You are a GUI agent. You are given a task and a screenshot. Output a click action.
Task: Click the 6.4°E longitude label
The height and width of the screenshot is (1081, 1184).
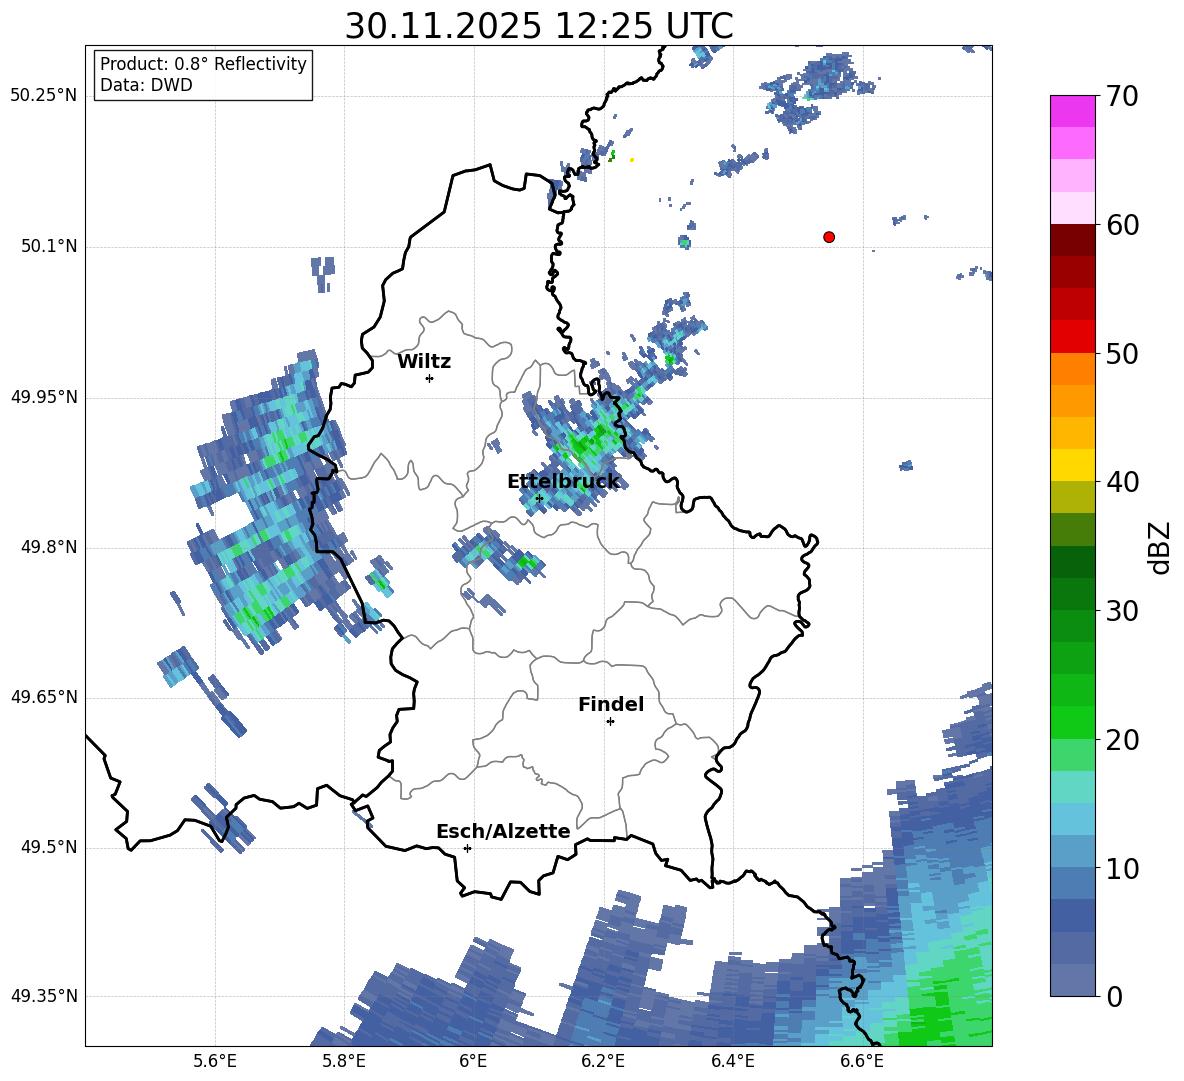pos(732,1062)
